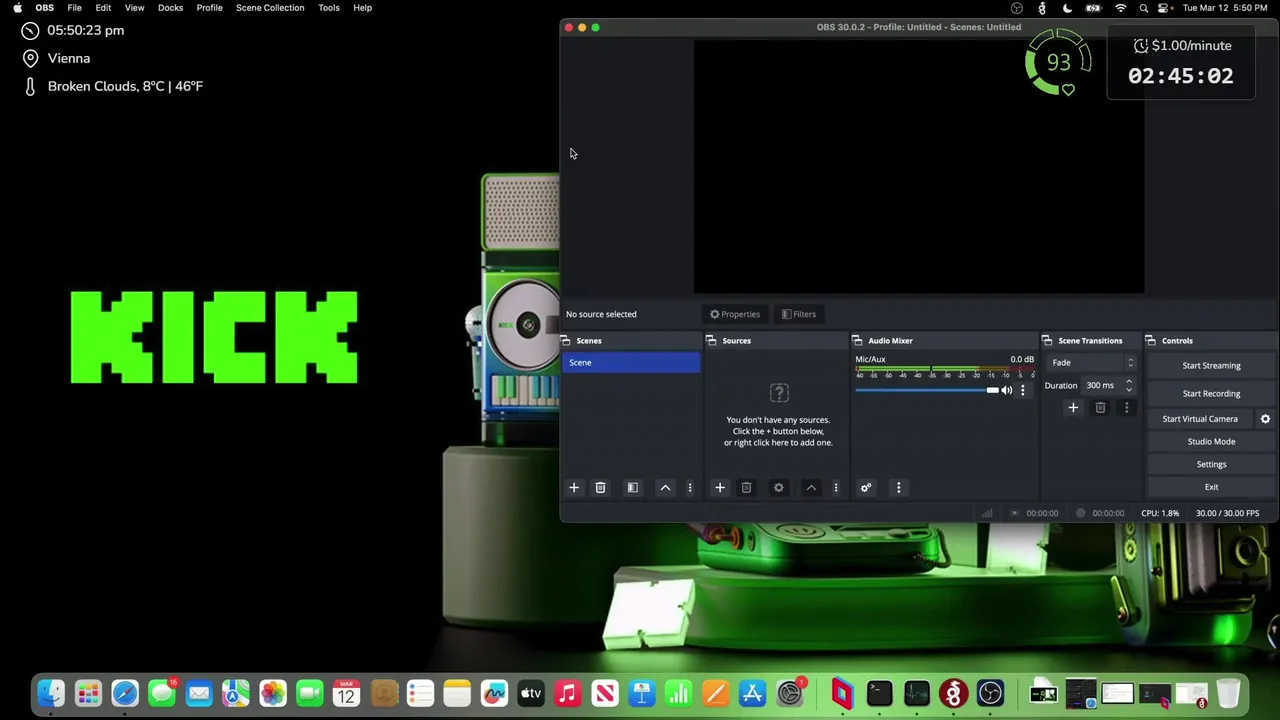
Task: Open Wi-Fi status in menu bar
Action: pos(1120,8)
